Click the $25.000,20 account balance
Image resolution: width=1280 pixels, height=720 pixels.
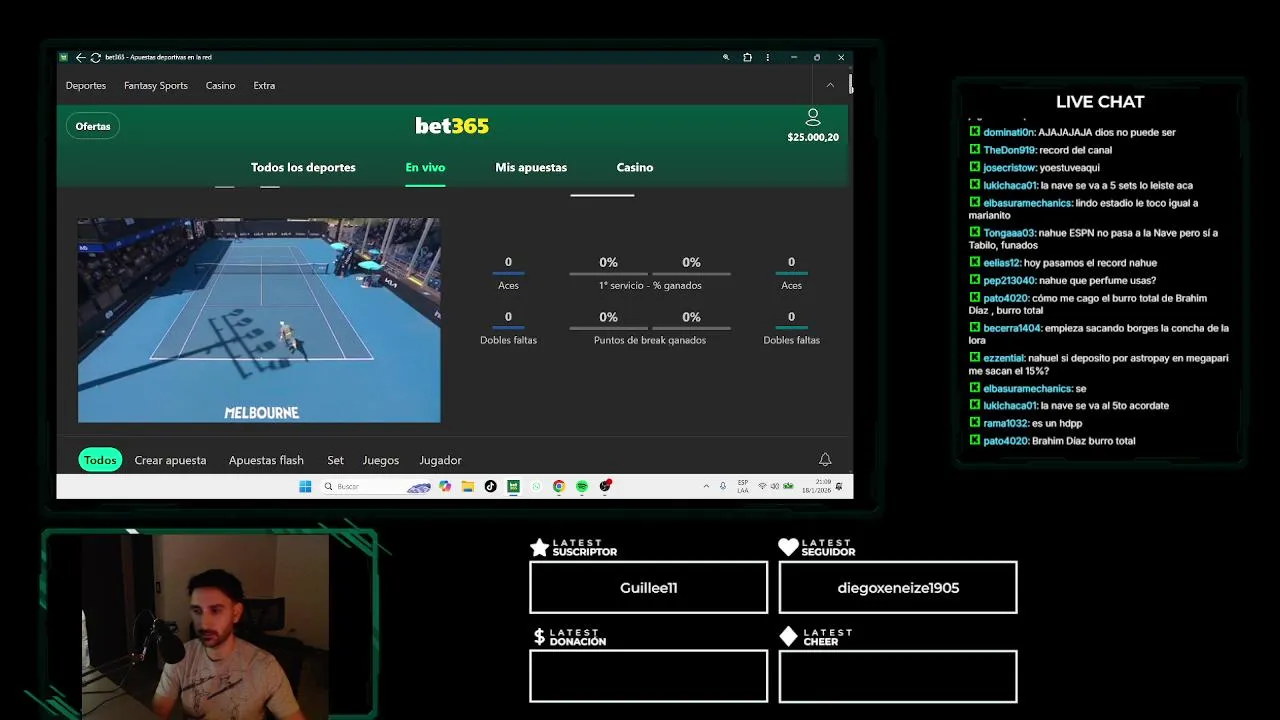pos(813,137)
